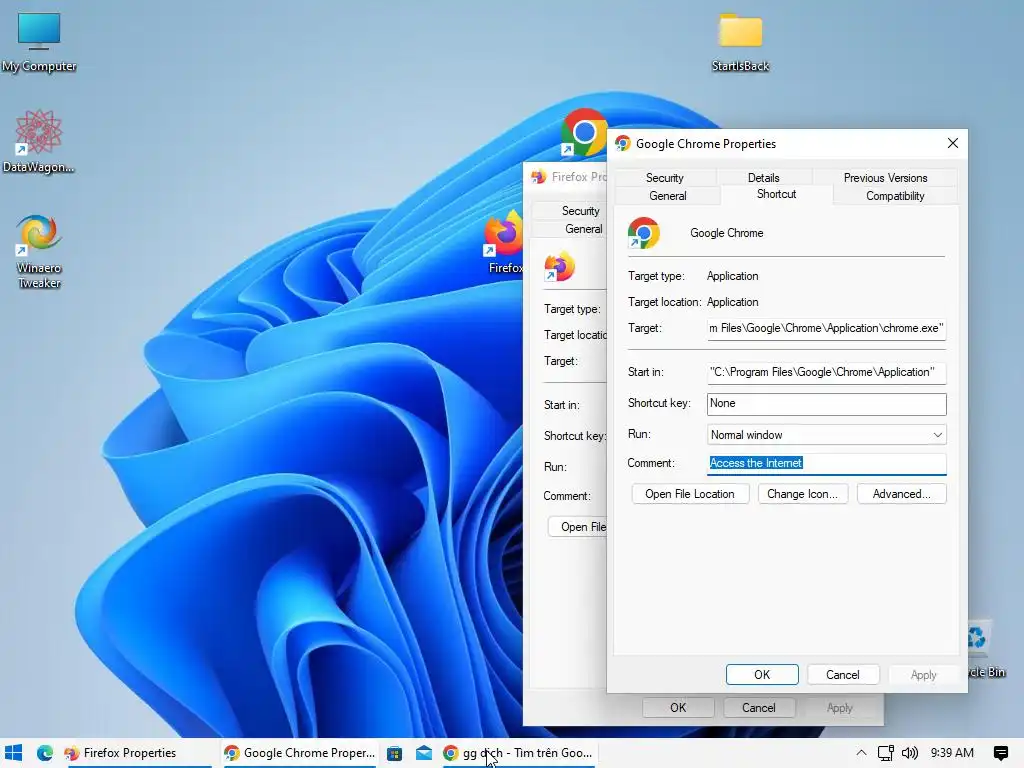Select the Google Chrome desktop shortcut icon
This screenshot has width=1024, height=768.
coord(583,133)
